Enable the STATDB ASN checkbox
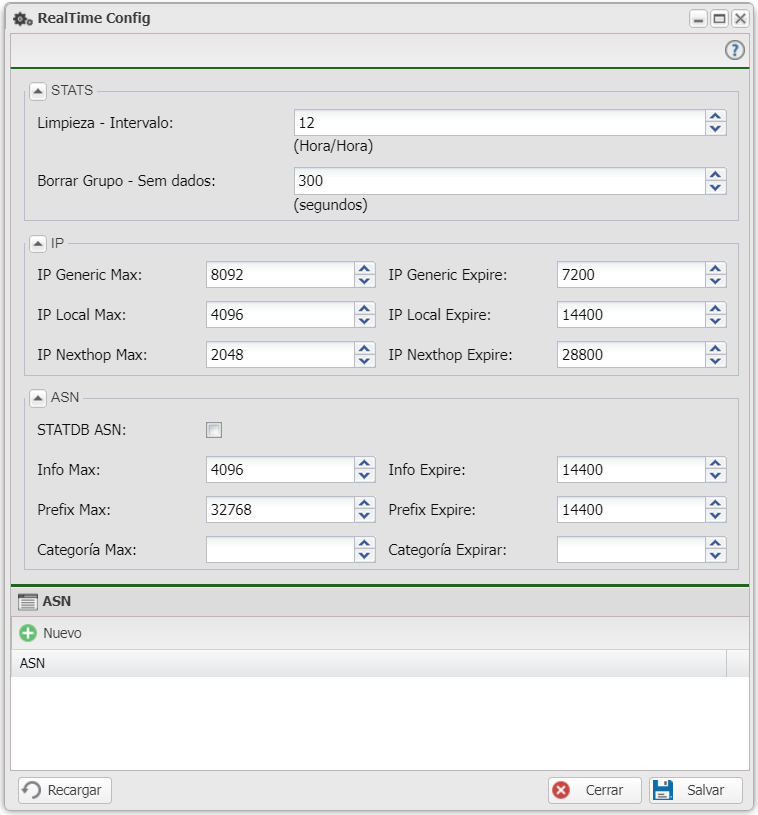This screenshot has width=758, height=815. click(x=214, y=431)
